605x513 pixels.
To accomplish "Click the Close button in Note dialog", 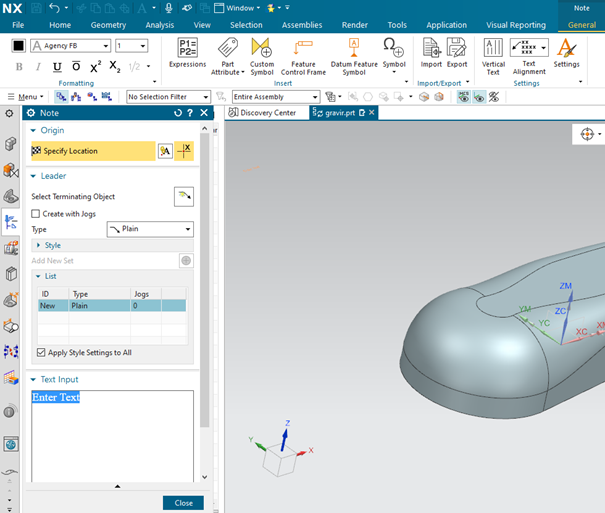I will (183, 503).
